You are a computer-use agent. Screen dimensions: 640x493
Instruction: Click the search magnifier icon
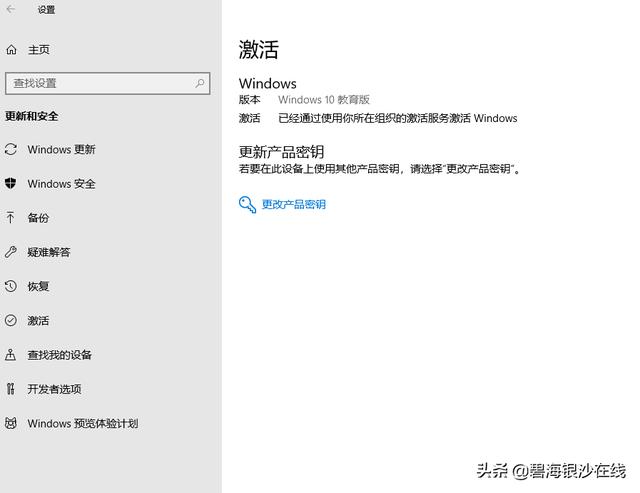[200, 83]
